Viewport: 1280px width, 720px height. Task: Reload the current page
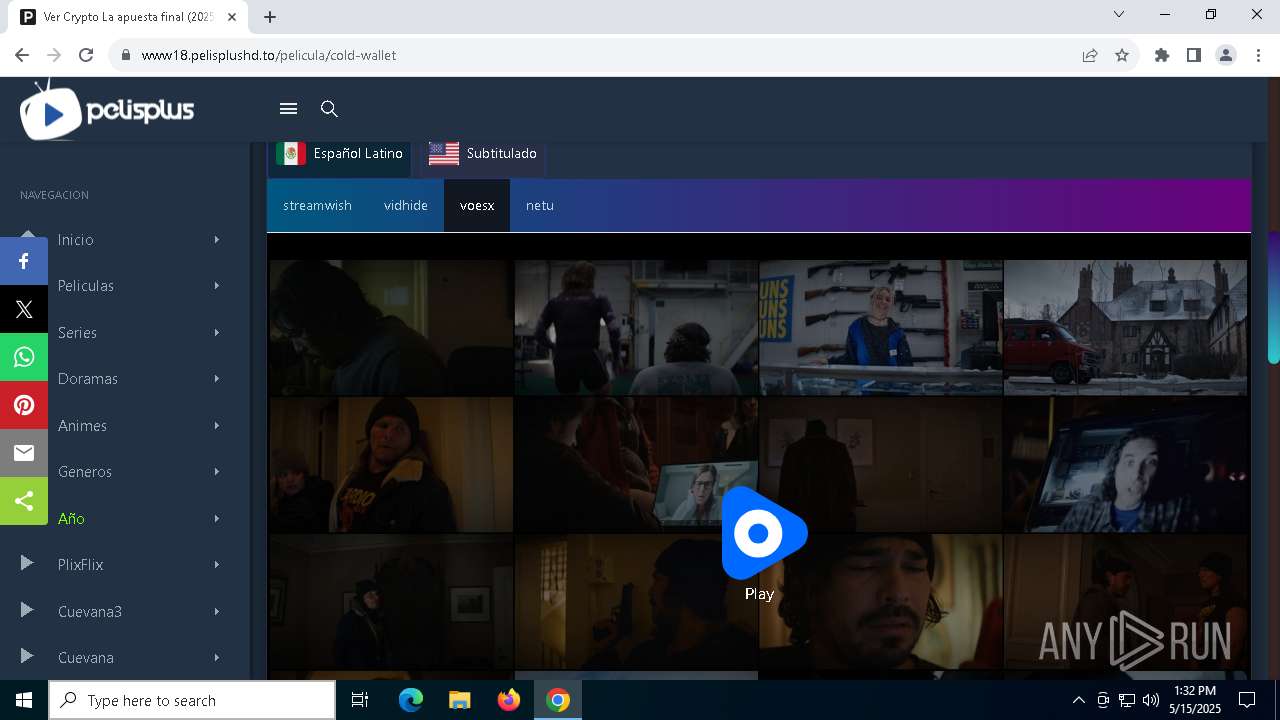tap(86, 55)
